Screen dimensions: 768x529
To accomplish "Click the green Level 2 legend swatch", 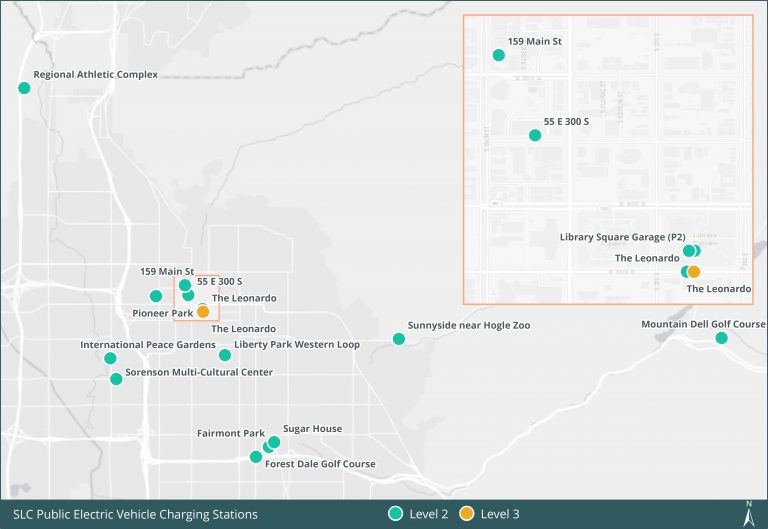I will click(x=395, y=513).
